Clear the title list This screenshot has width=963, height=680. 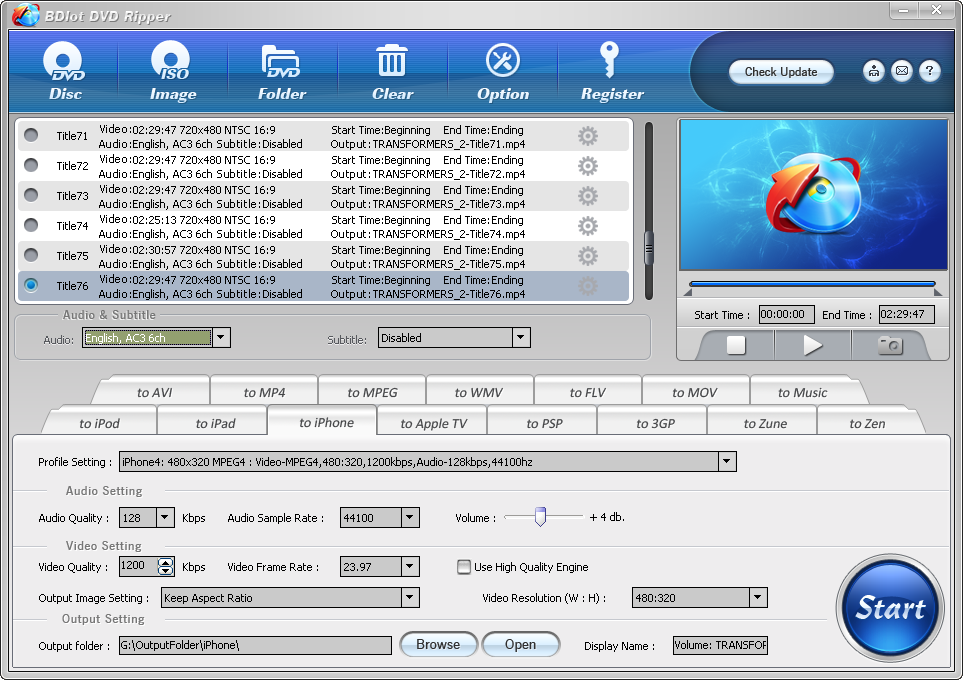coord(392,71)
